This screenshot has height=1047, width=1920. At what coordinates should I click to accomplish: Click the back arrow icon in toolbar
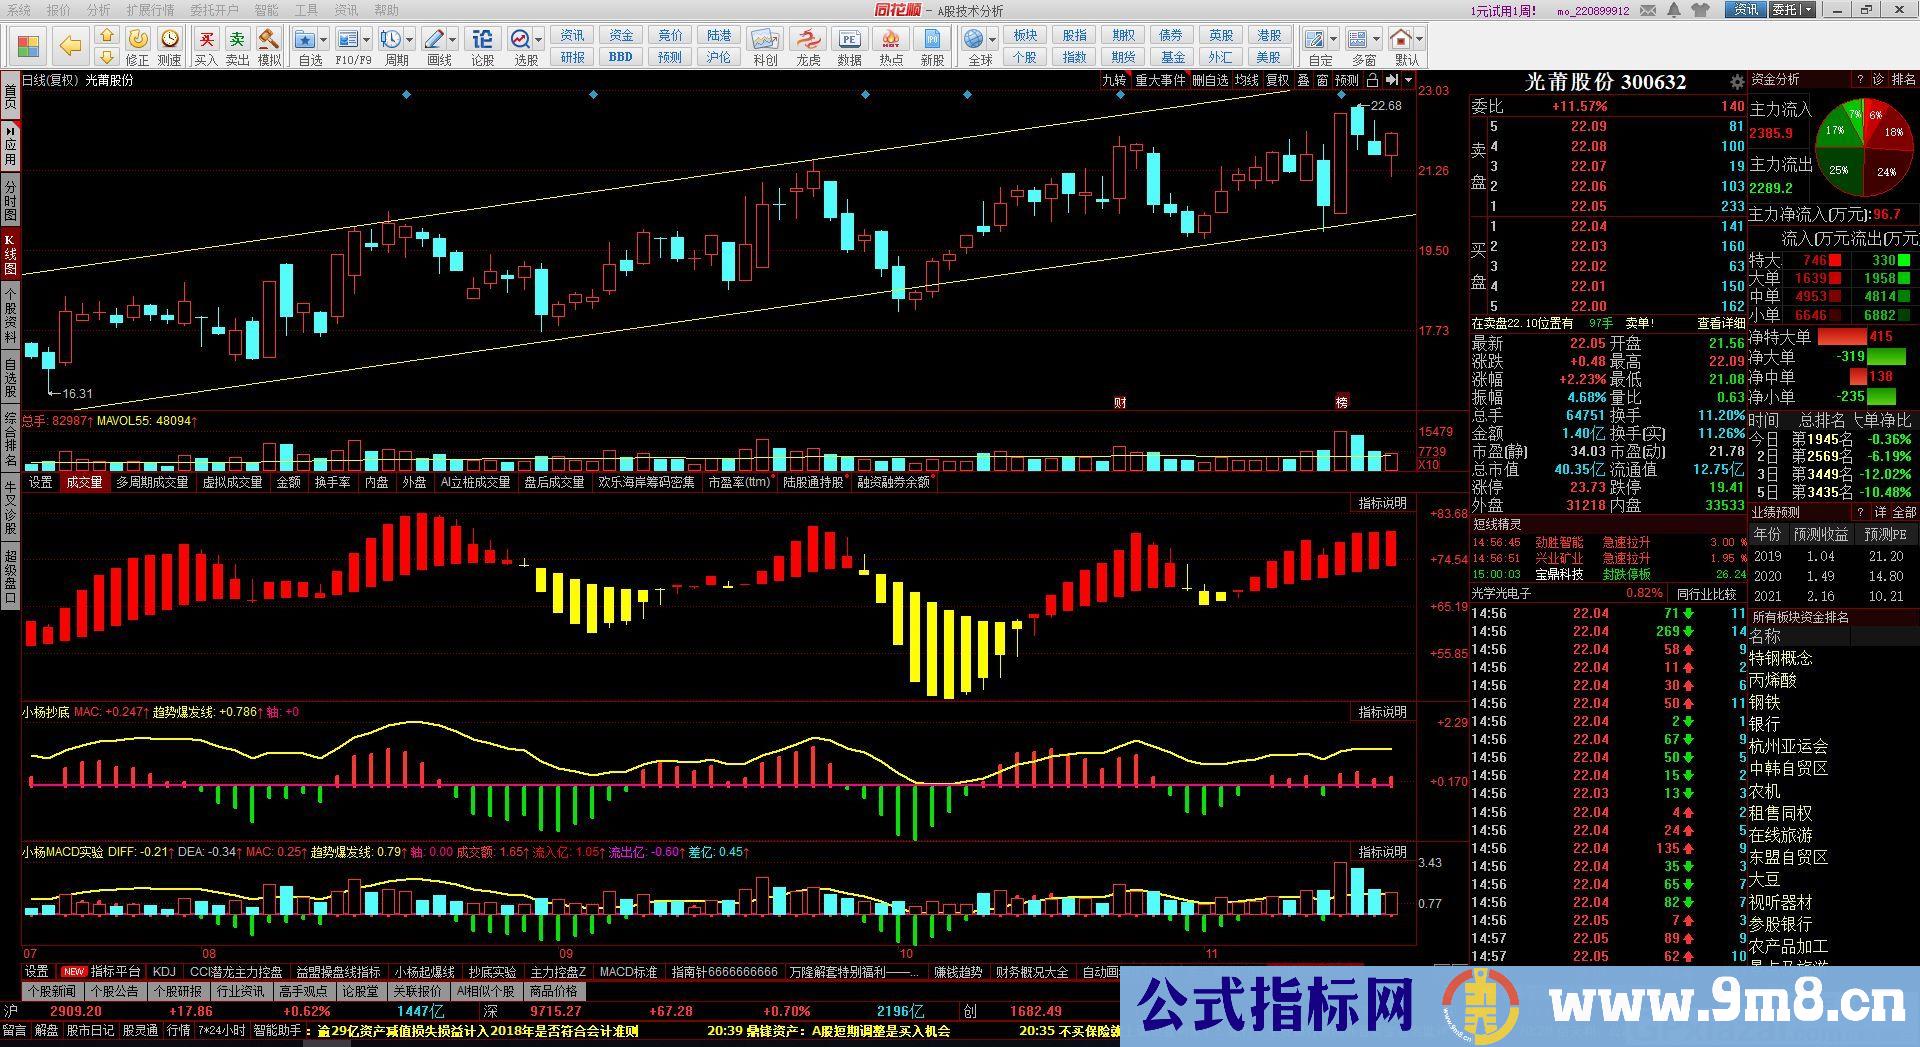(x=70, y=46)
